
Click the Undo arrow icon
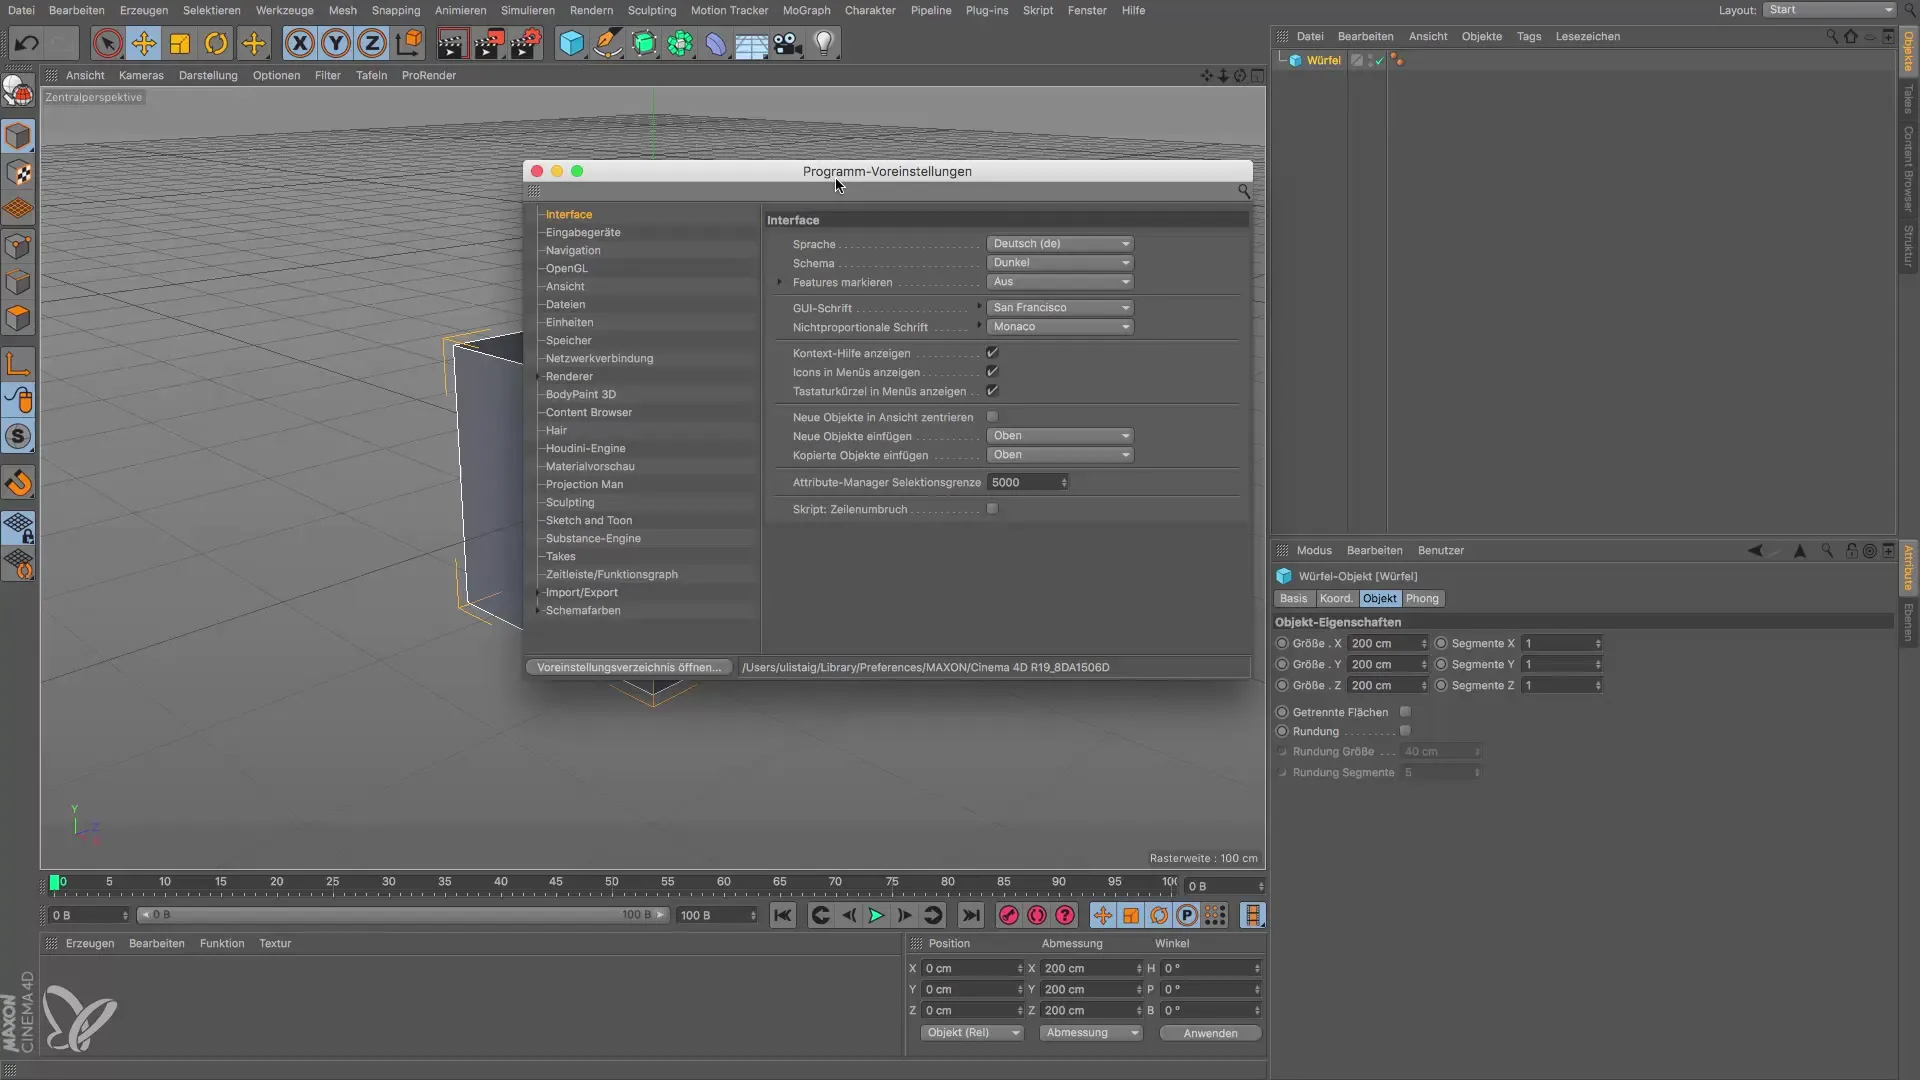click(x=27, y=43)
